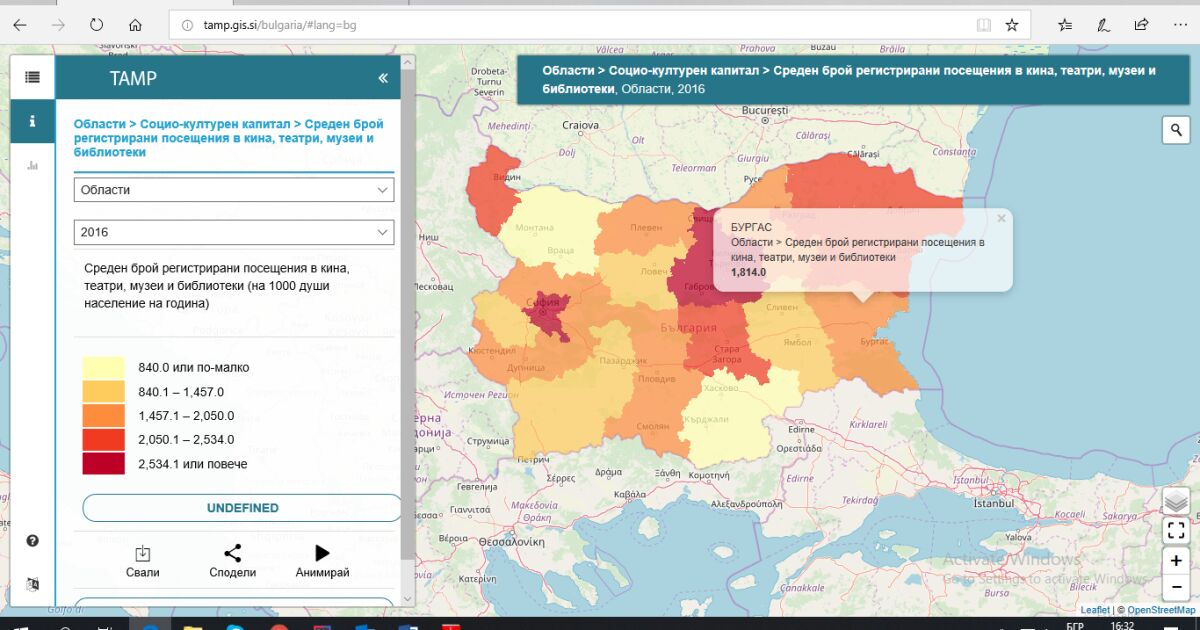
Task: Open browser settings and more menu
Action: (x=1179, y=25)
